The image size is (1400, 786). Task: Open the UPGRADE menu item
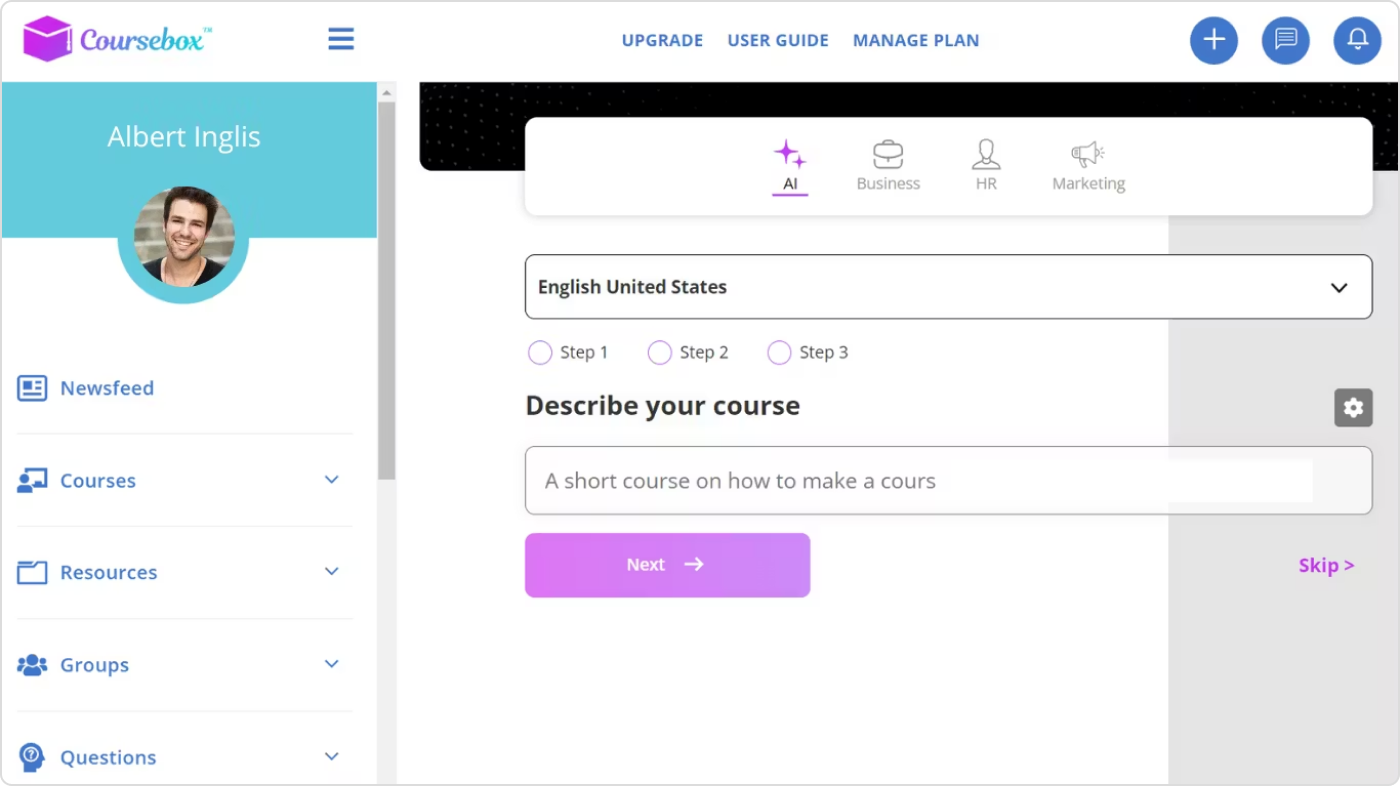click(662, 40)
